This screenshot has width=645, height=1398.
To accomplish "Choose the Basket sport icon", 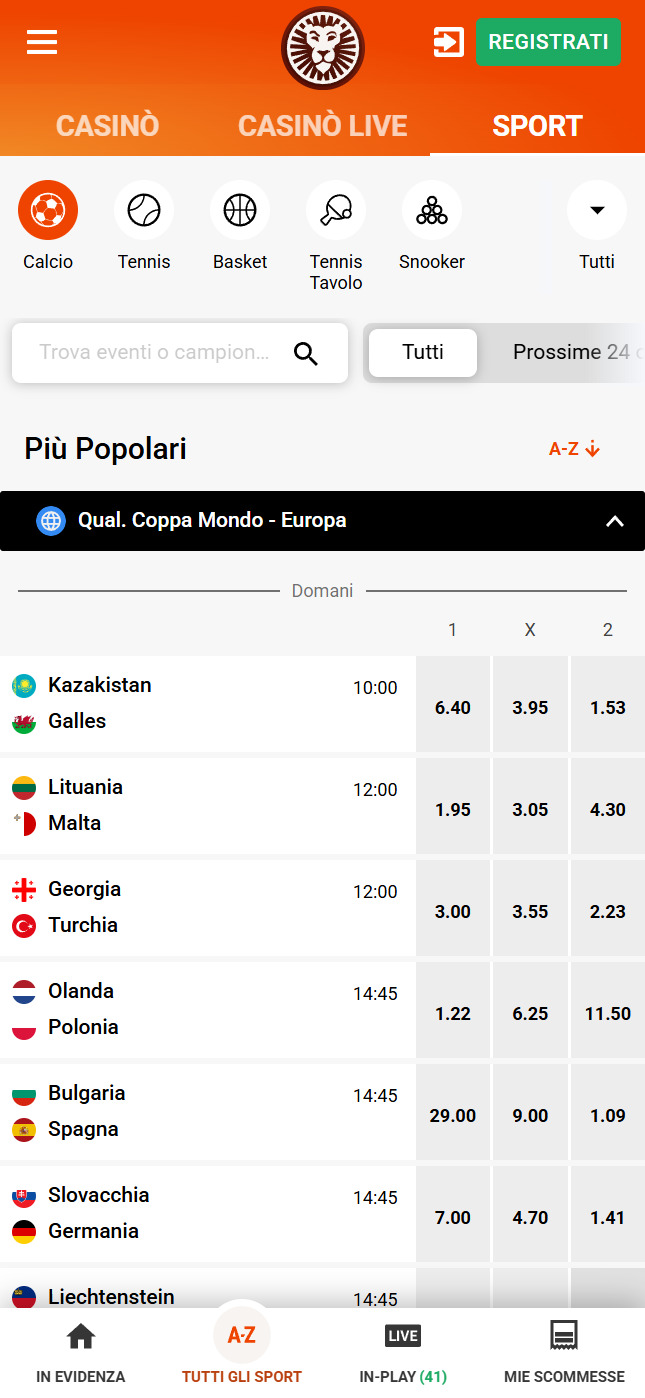I will click(240, 210).
